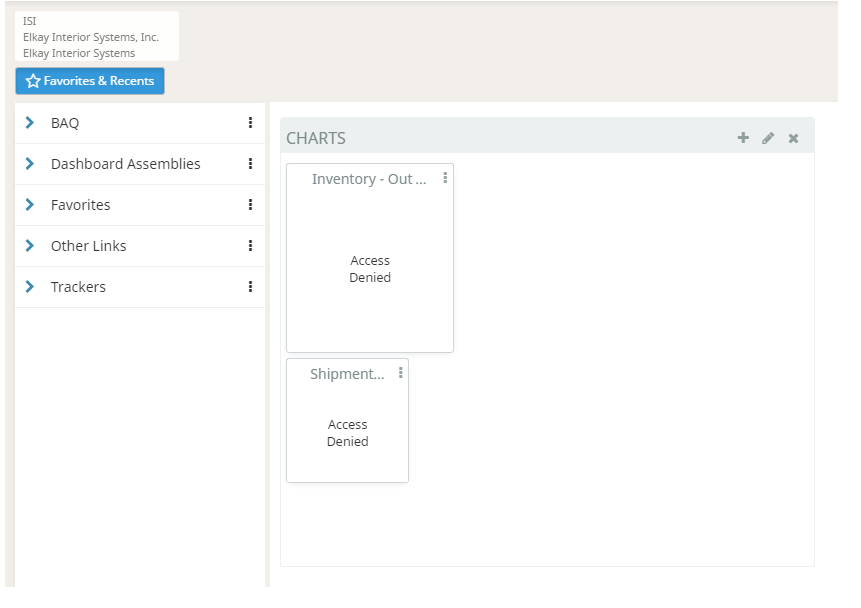
Task: Select the Shipment chart title
Action: coord(347,374)
